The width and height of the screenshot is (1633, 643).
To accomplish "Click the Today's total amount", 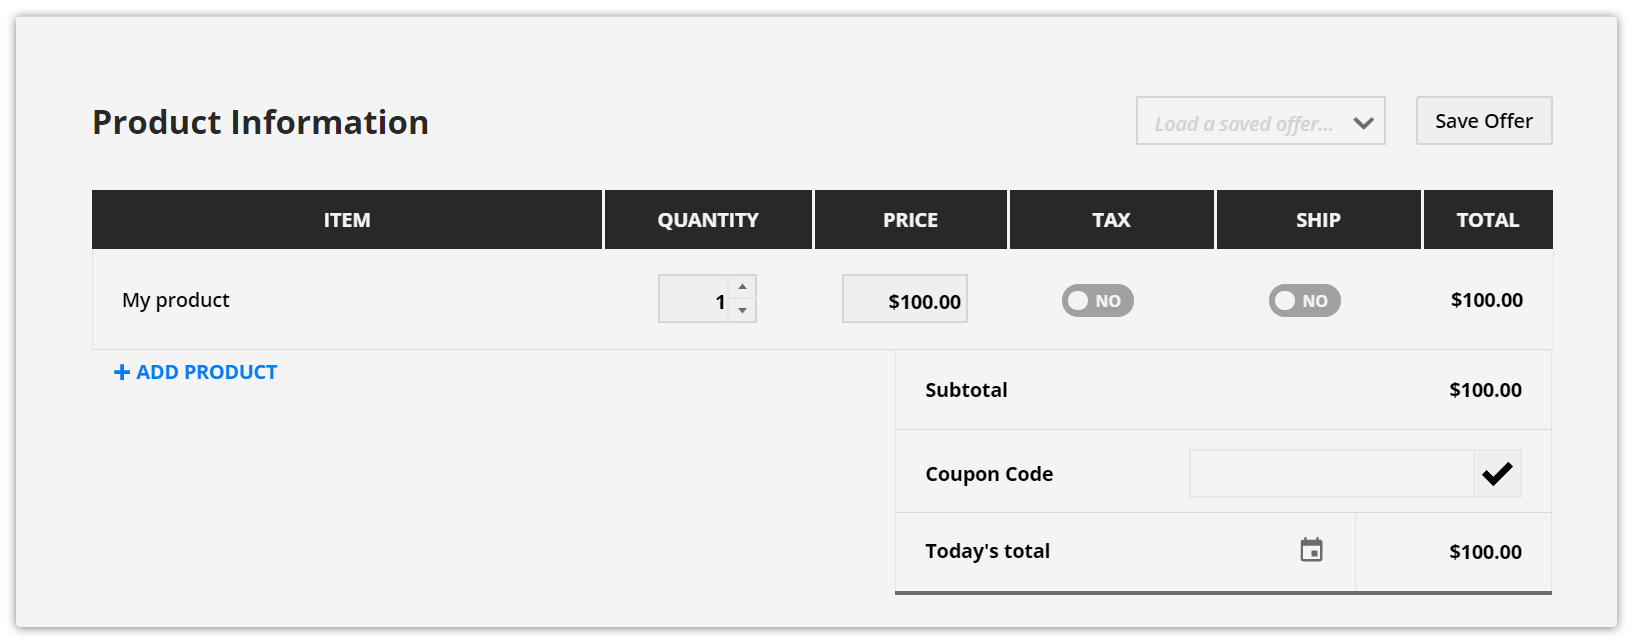I will tap(1485, 552).
